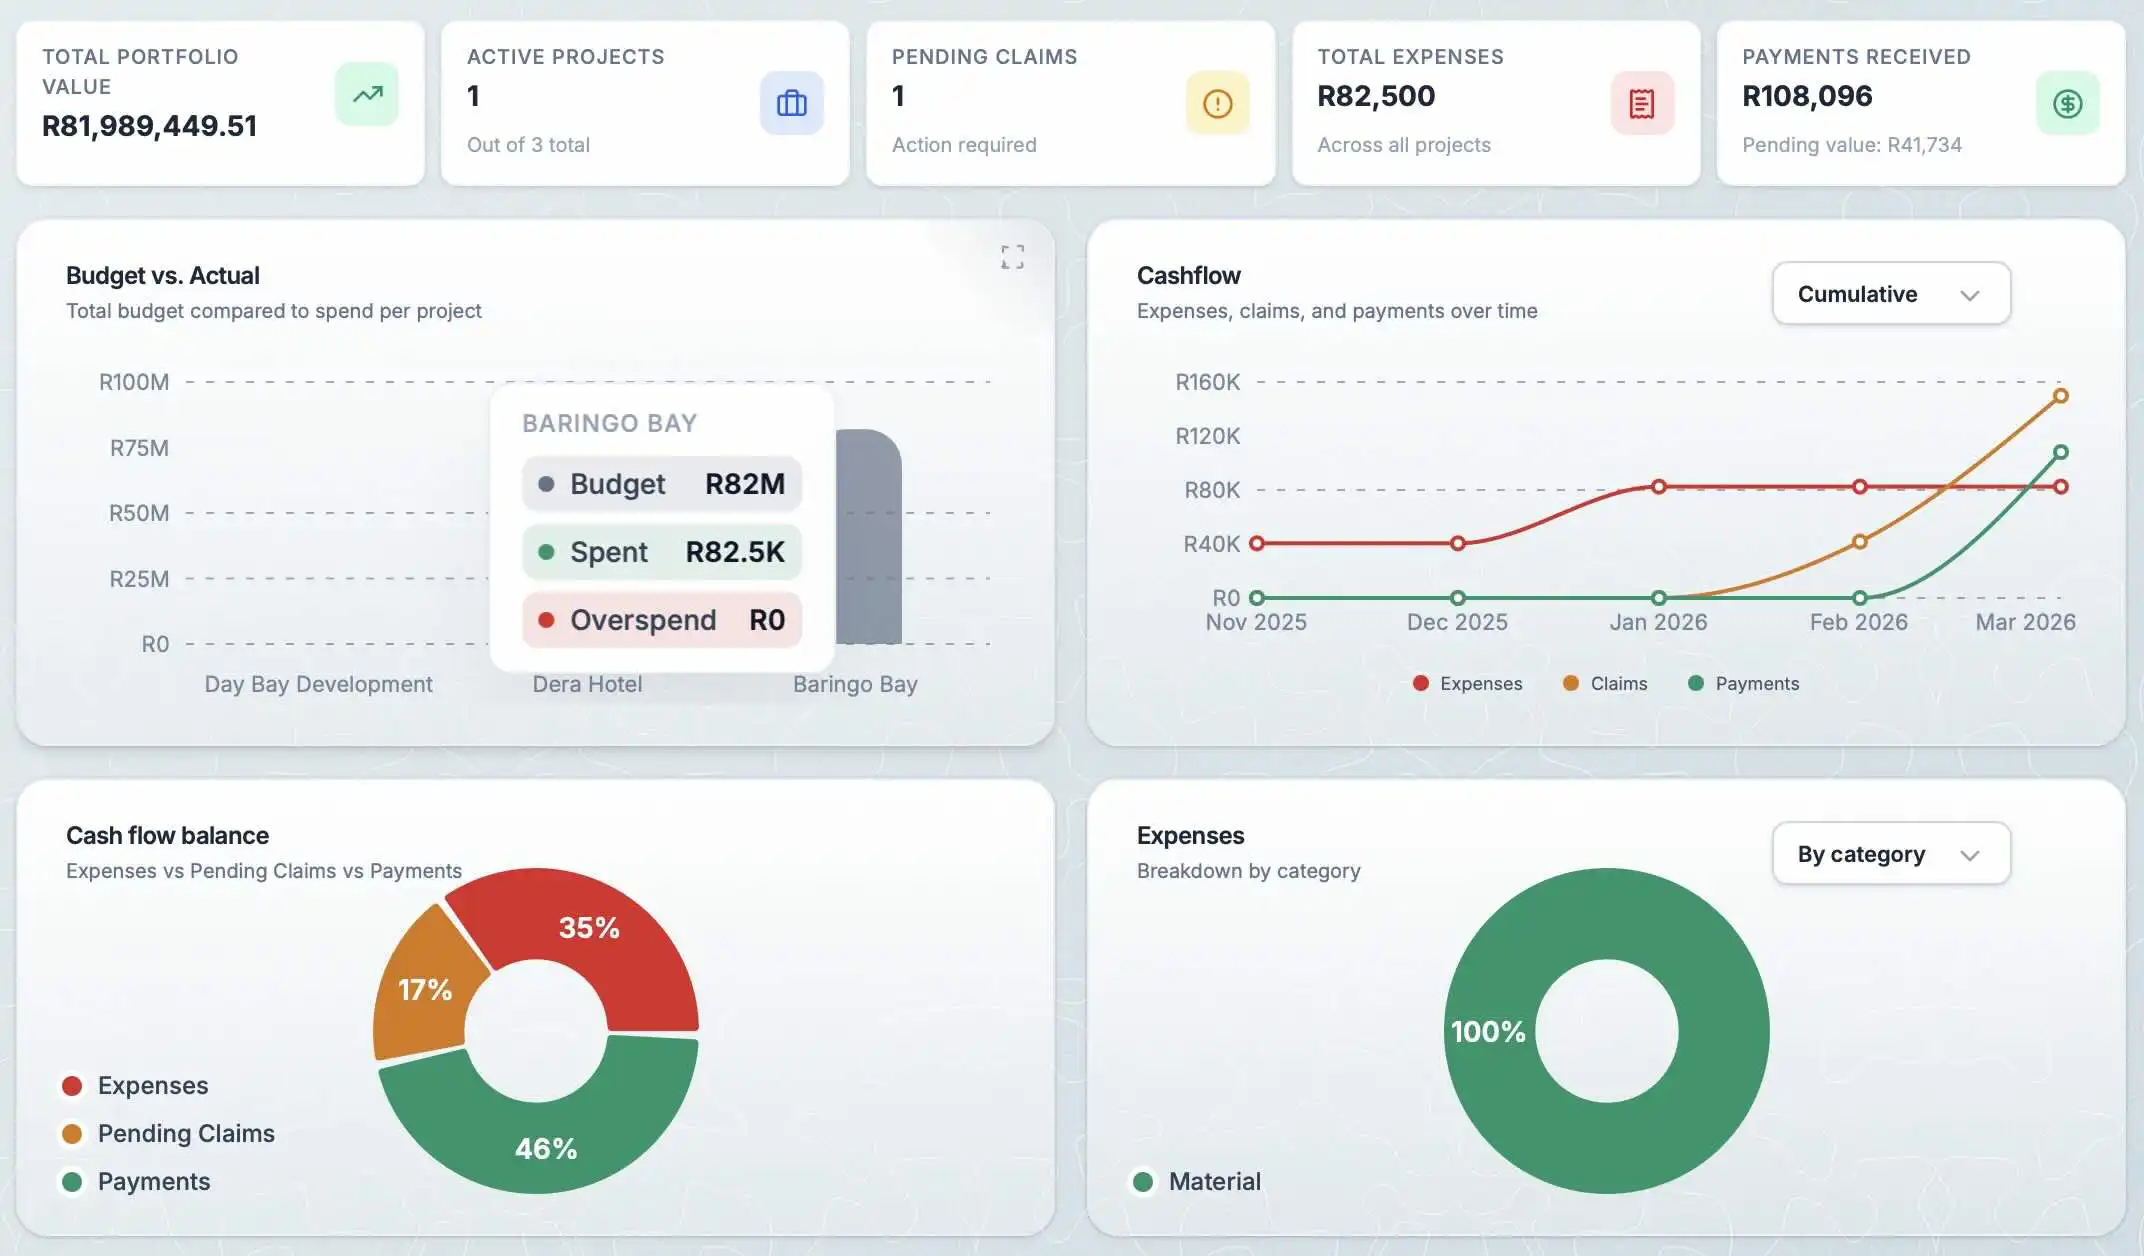Viewport: 2144px width, 1256px height.
Task: Open the Pending Claims action required link
Action: click(962, 144)
